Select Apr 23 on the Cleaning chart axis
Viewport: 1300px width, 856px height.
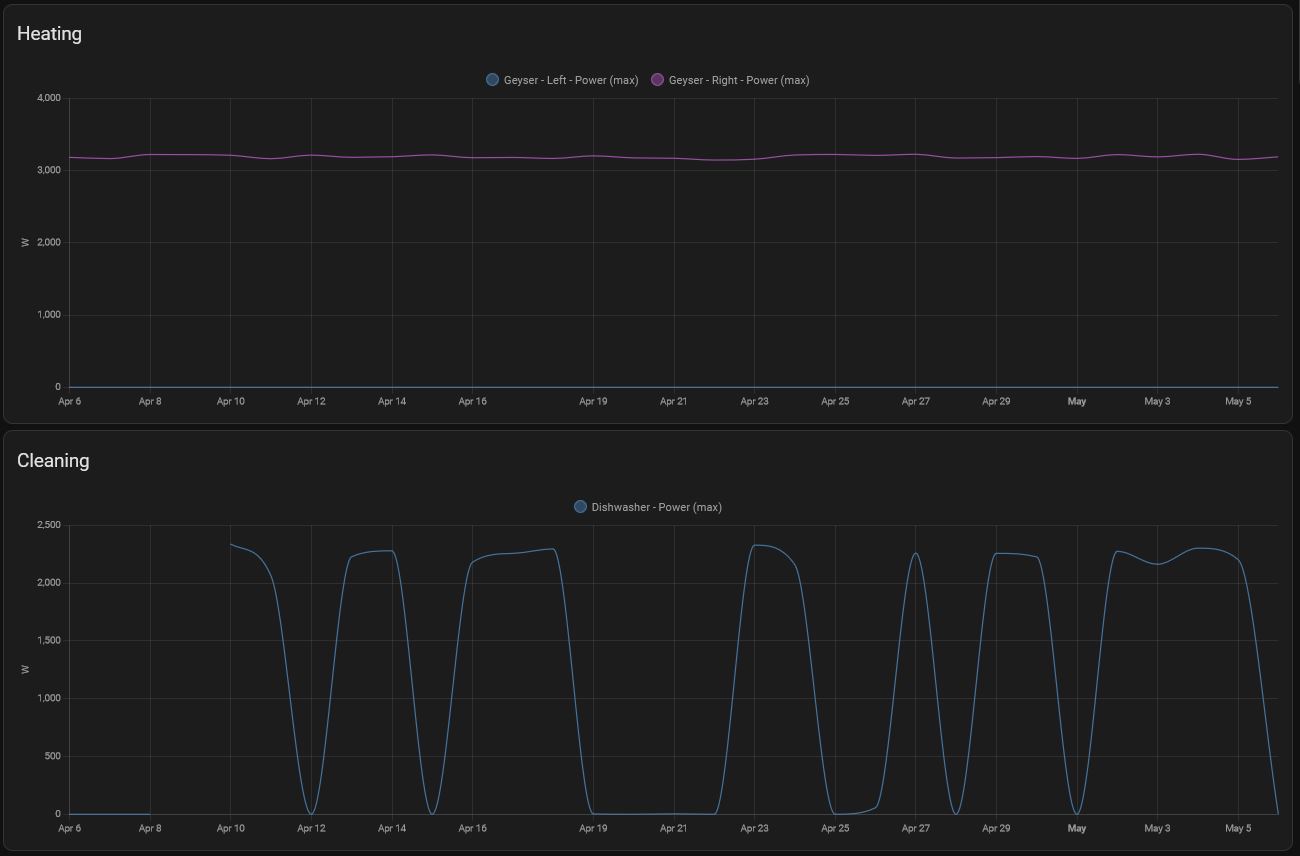click(754, 829)
